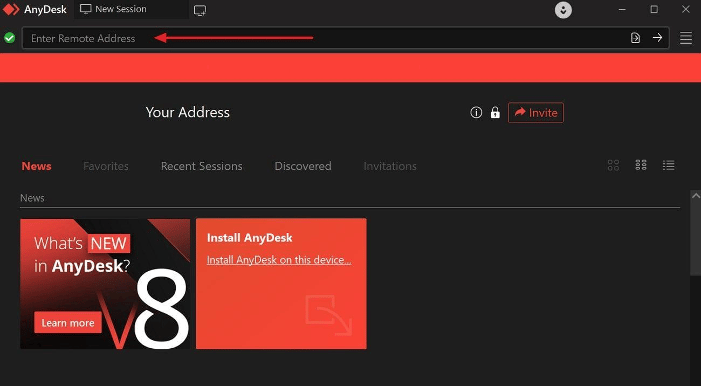This screenshot has width=702, height=386.
Task: Click the News section heading
Action: pyautogui.click(x=32, y=198)
